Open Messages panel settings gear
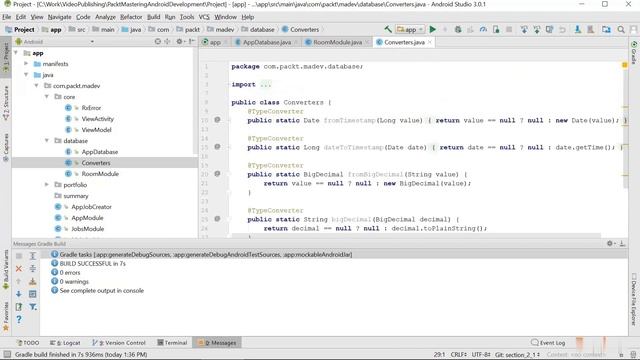The width and height of the screenshot is (640, 360). [x=610, y=243]
